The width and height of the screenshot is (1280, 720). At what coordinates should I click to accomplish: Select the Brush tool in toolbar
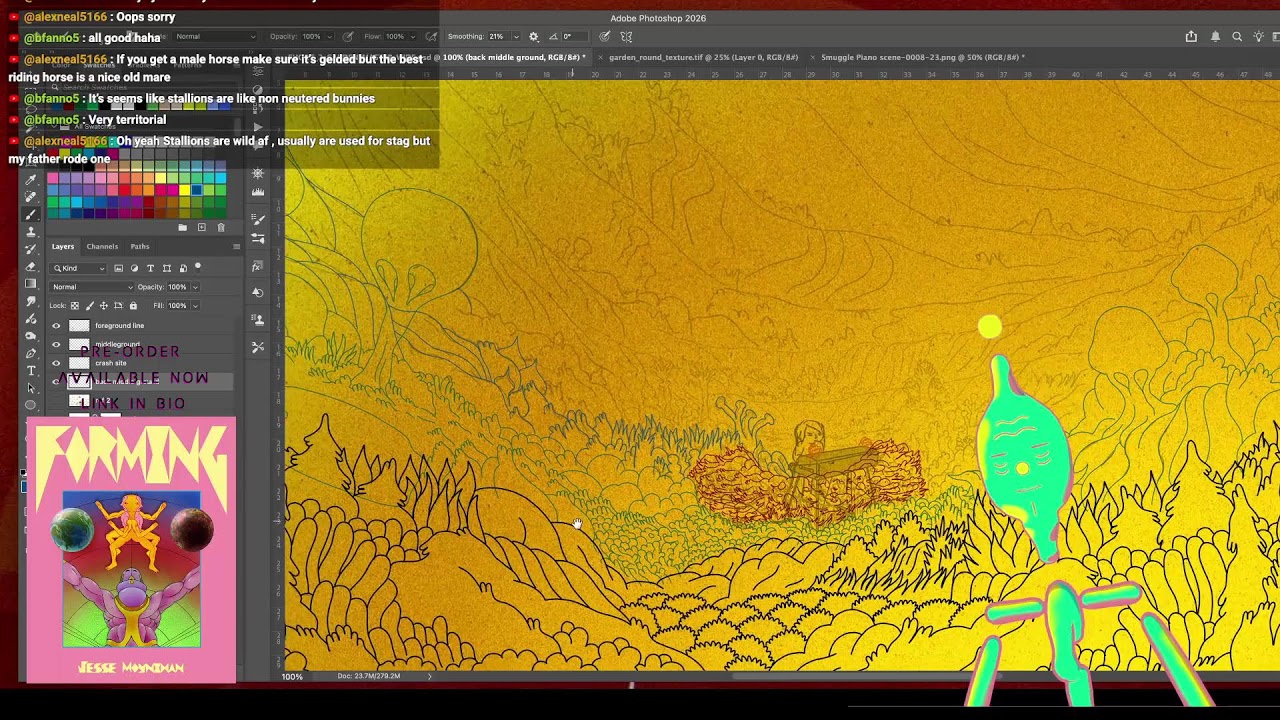[x=31, y=214]
